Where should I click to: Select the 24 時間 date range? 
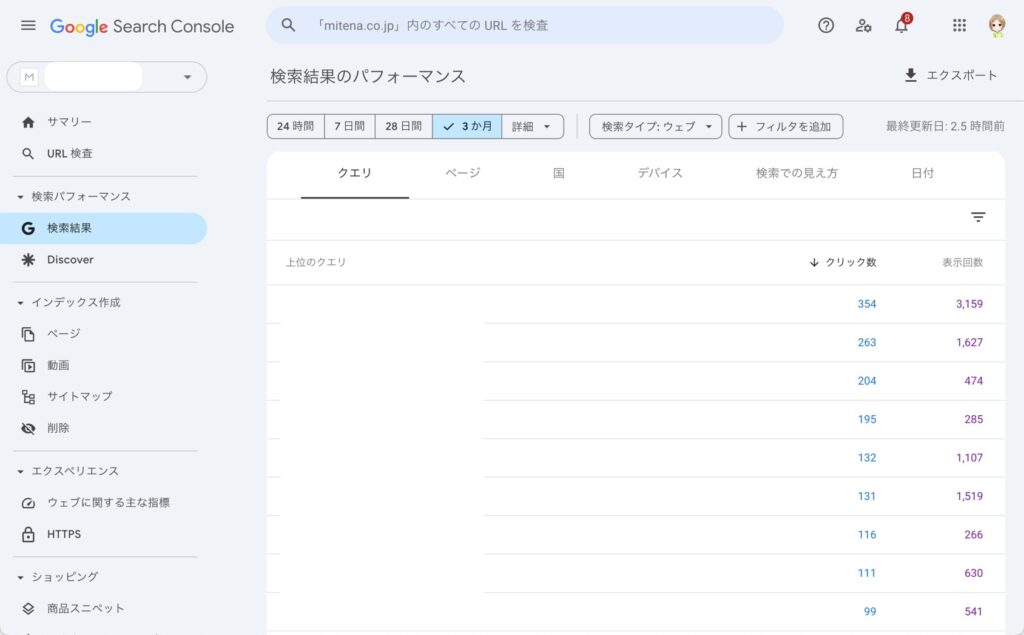[295, 127]
